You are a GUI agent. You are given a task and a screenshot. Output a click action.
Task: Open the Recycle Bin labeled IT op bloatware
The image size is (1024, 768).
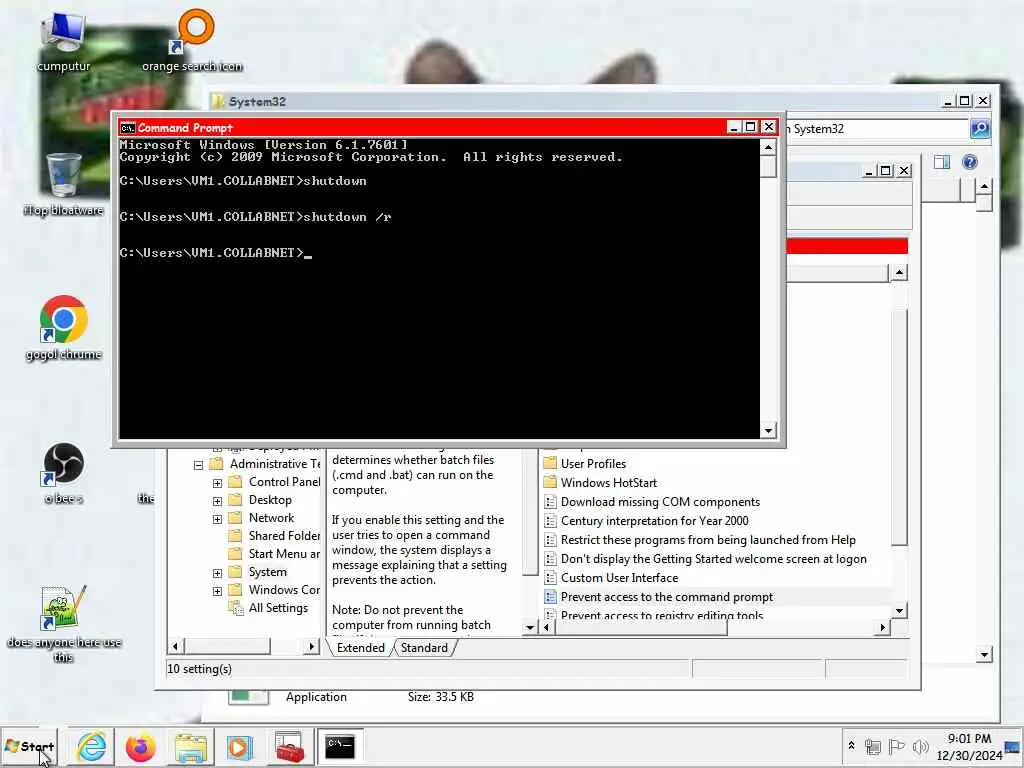[x=63, y=184]
